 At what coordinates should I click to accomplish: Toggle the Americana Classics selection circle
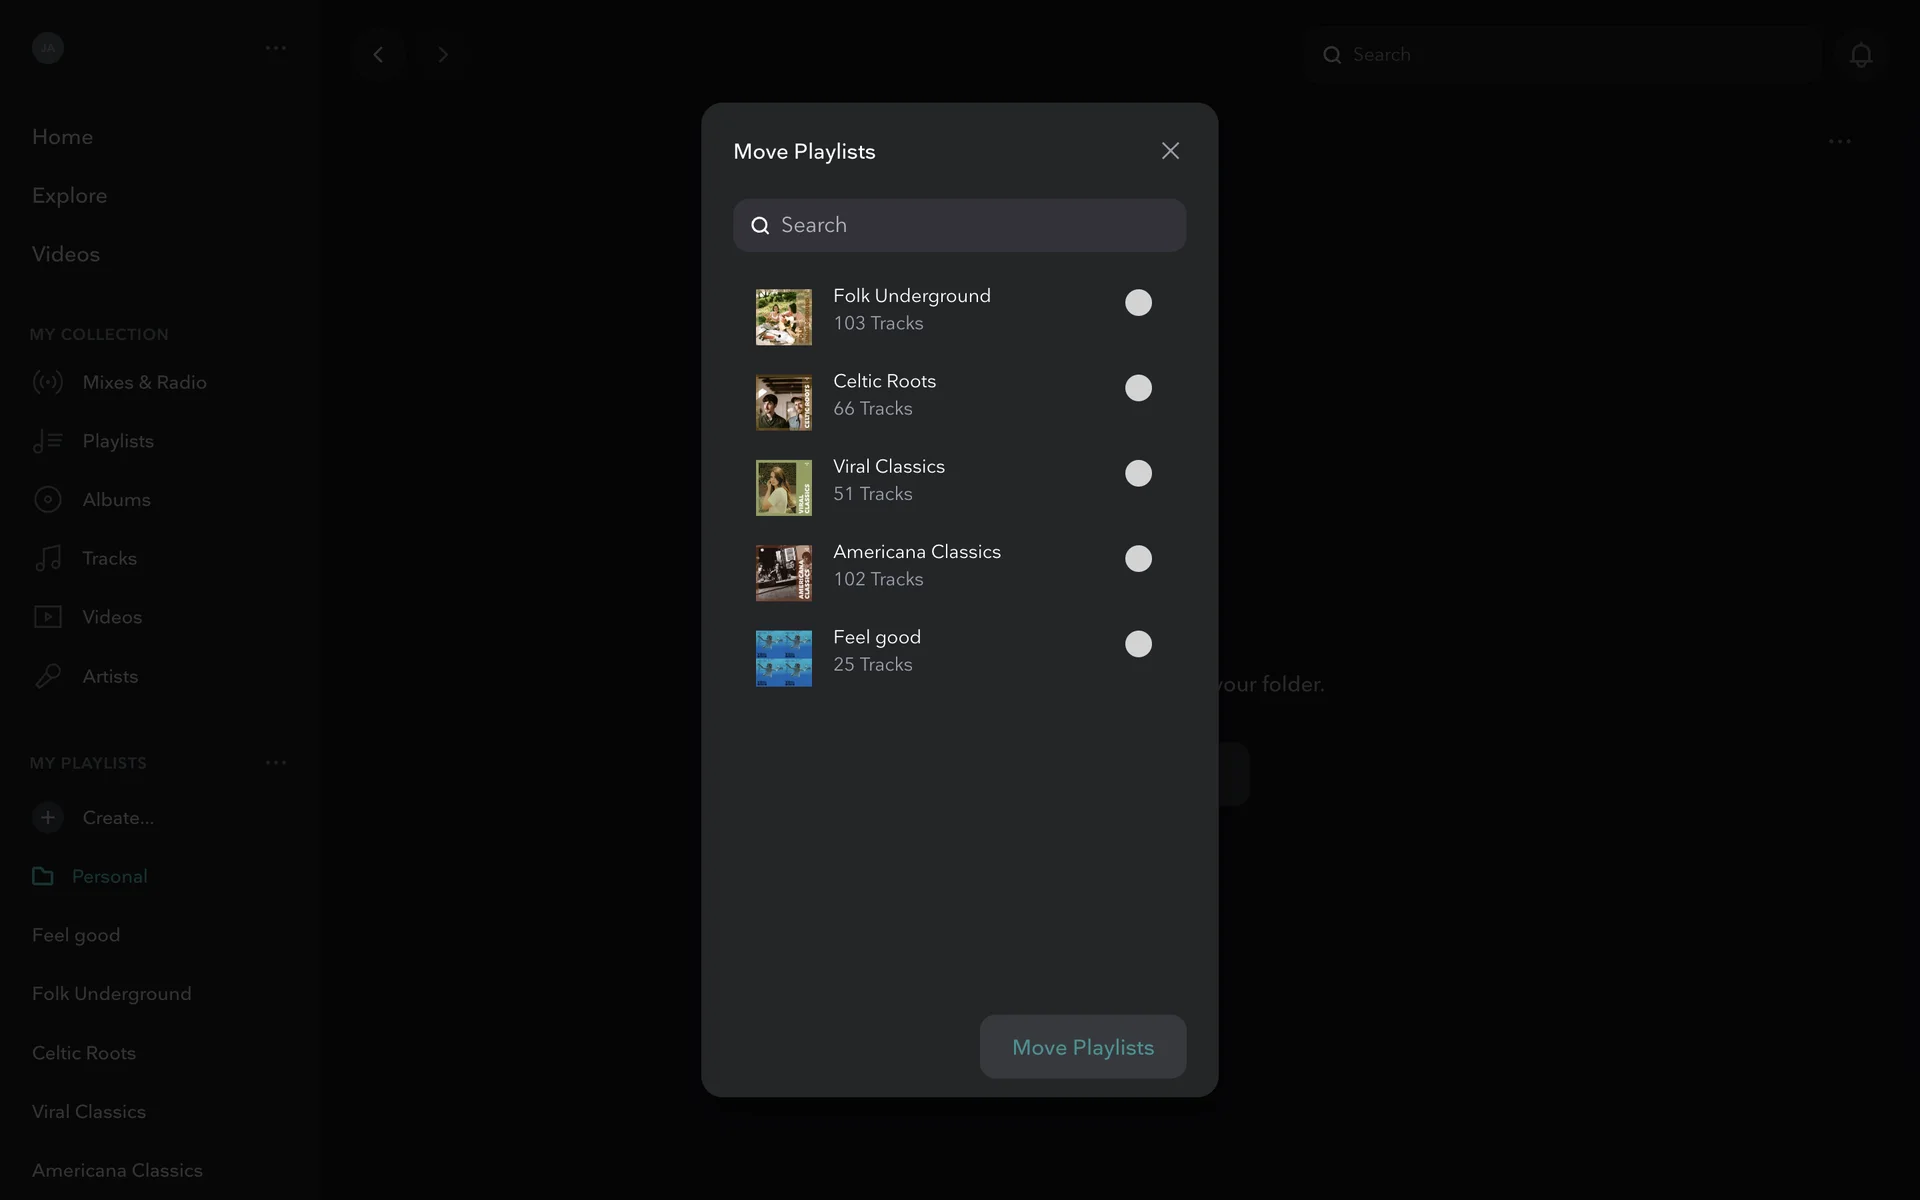click(1138, 559)
